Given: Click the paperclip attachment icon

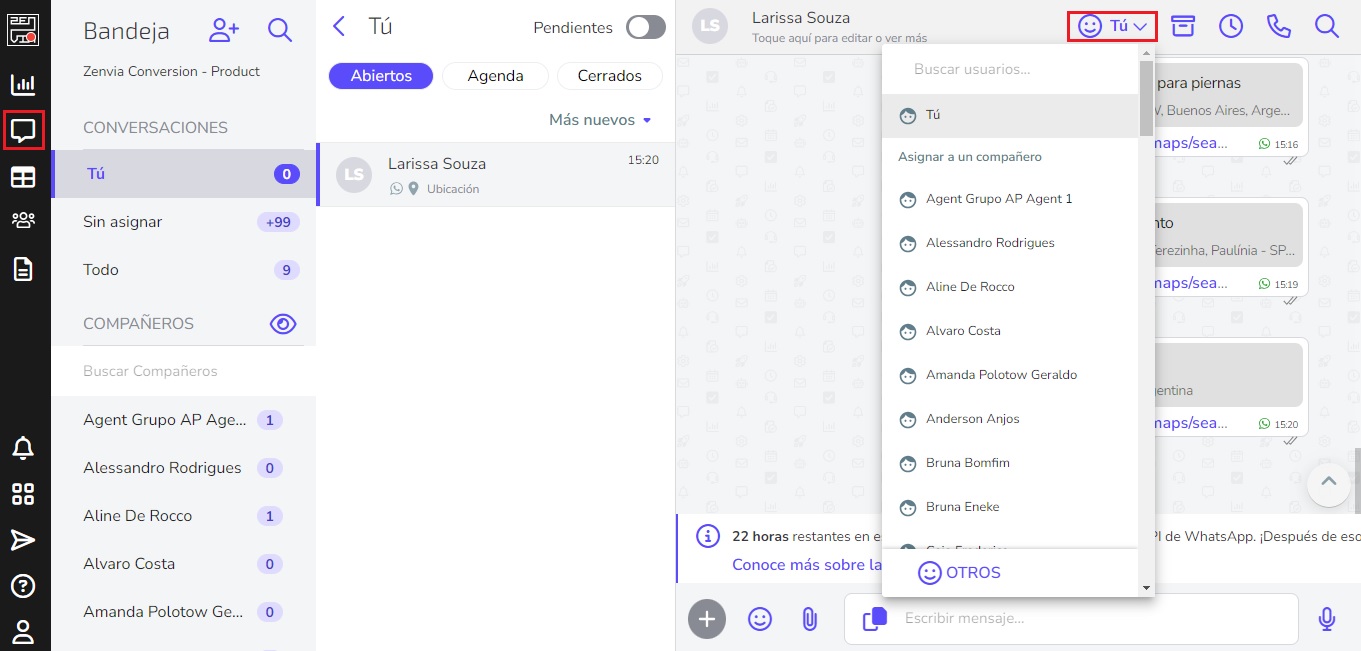Looking at the screenshot, I should pyautogui.click(x=810, y=619).
